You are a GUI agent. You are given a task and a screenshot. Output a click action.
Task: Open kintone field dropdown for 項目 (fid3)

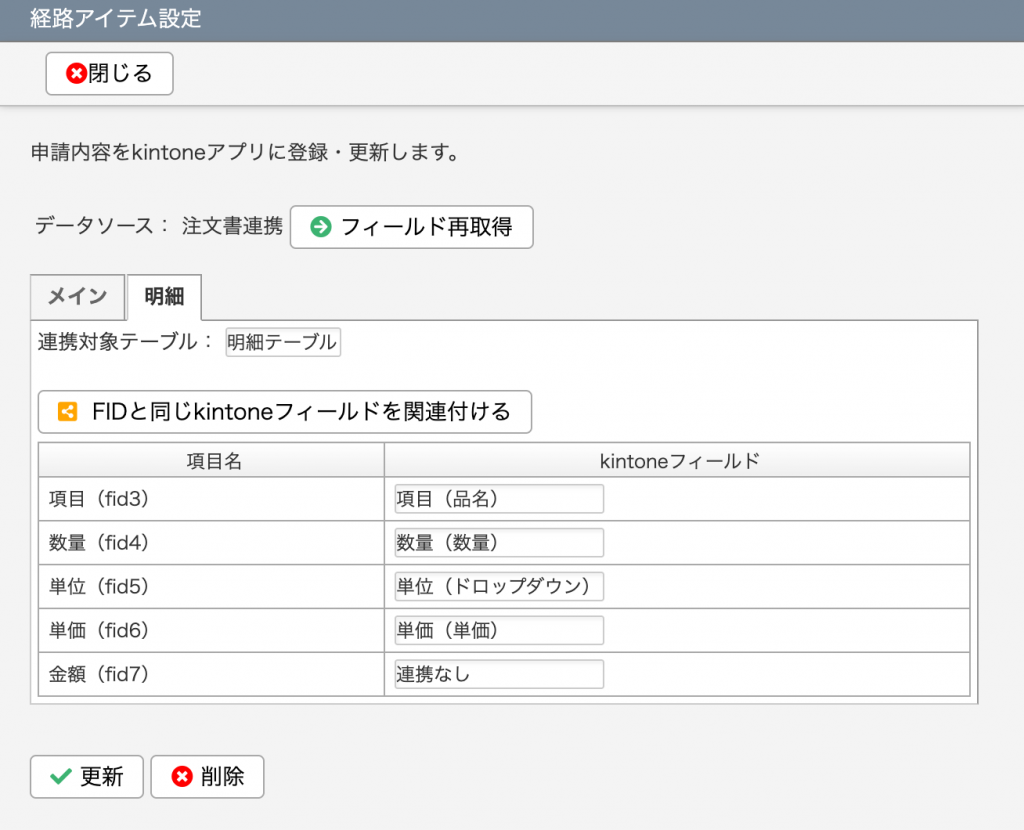[x=499, y=499]
